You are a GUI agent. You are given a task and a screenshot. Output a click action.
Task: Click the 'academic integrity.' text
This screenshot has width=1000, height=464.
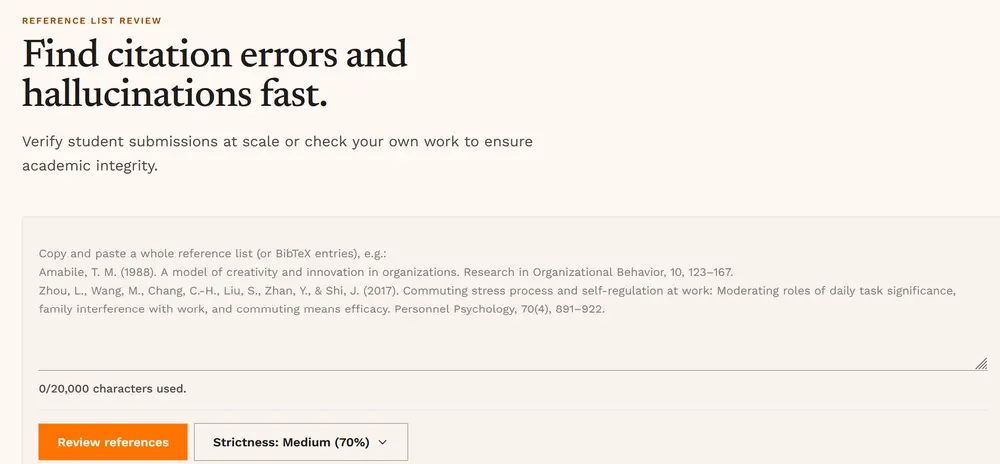90,166
